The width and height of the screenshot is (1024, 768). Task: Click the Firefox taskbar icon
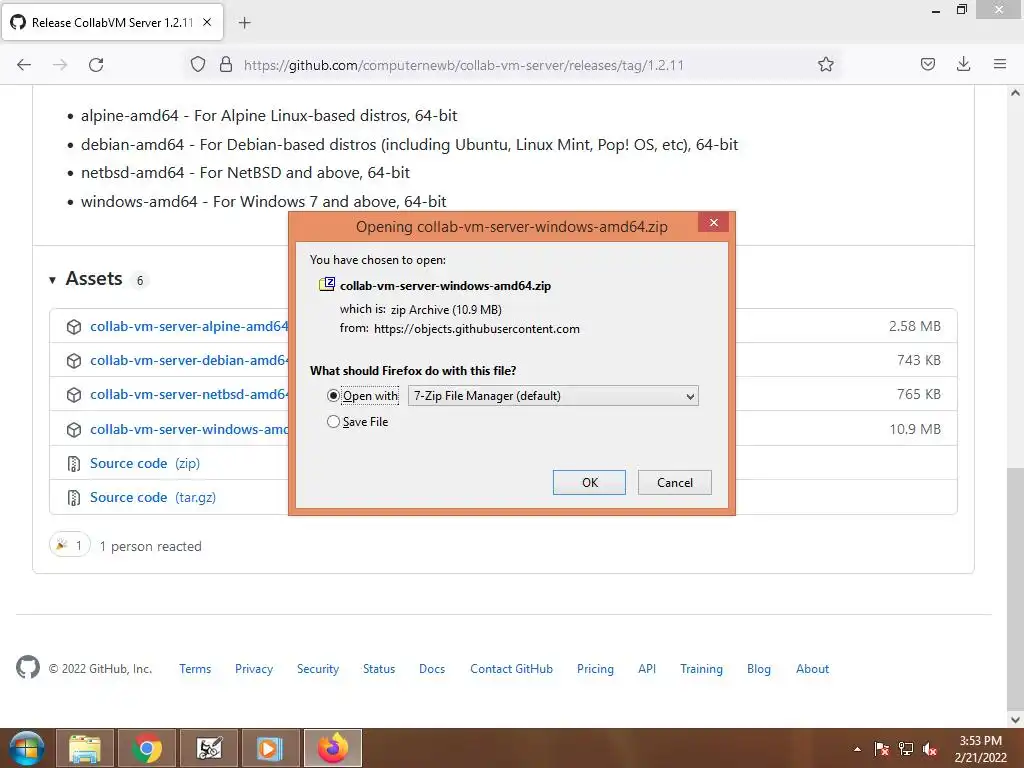point(332,748)
